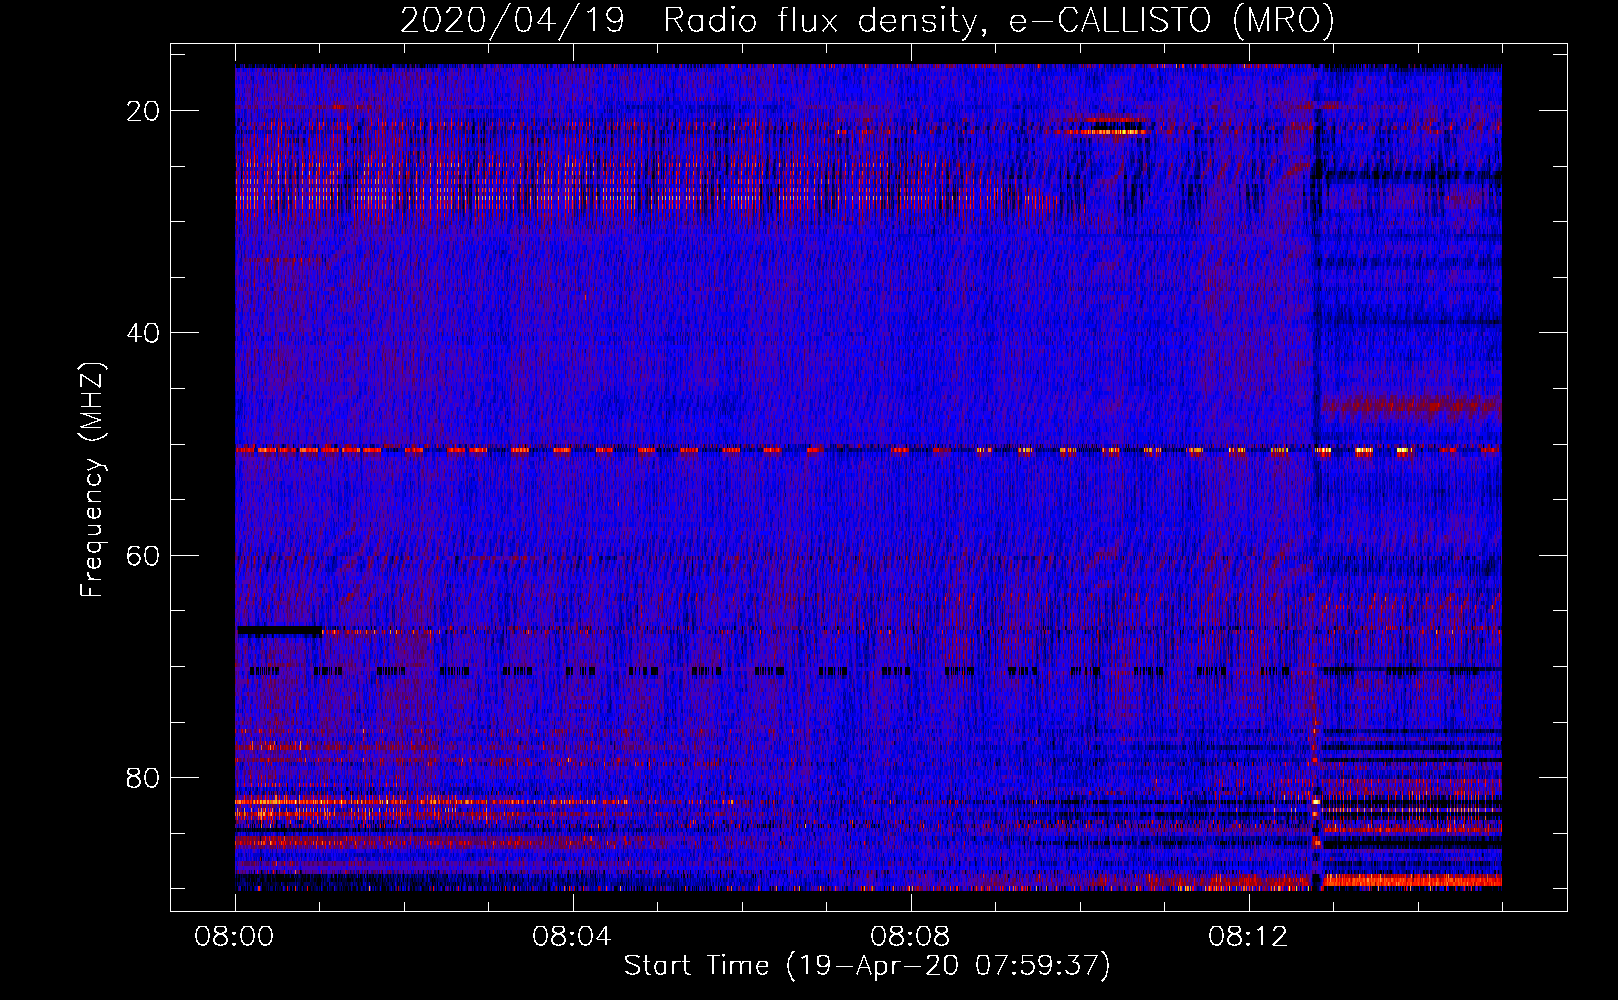The image size is (1618, 1000).
Task: Click the '80' frequency tick label
Action: pos(143,777)
